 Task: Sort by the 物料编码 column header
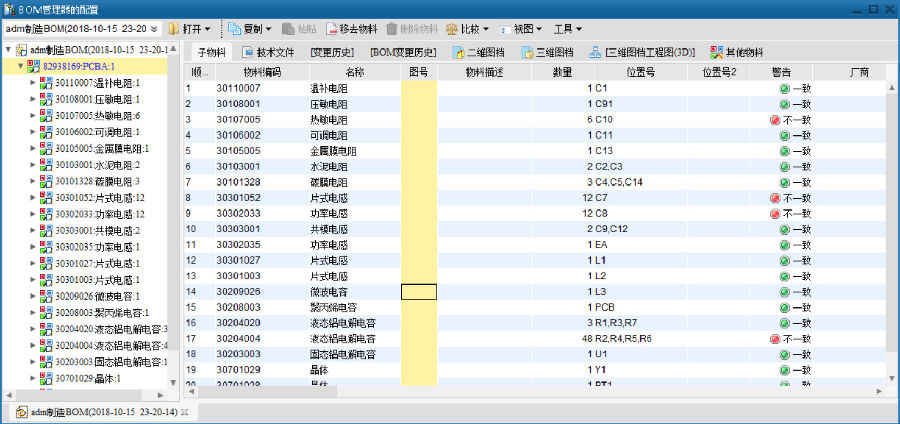pos(263,72)
